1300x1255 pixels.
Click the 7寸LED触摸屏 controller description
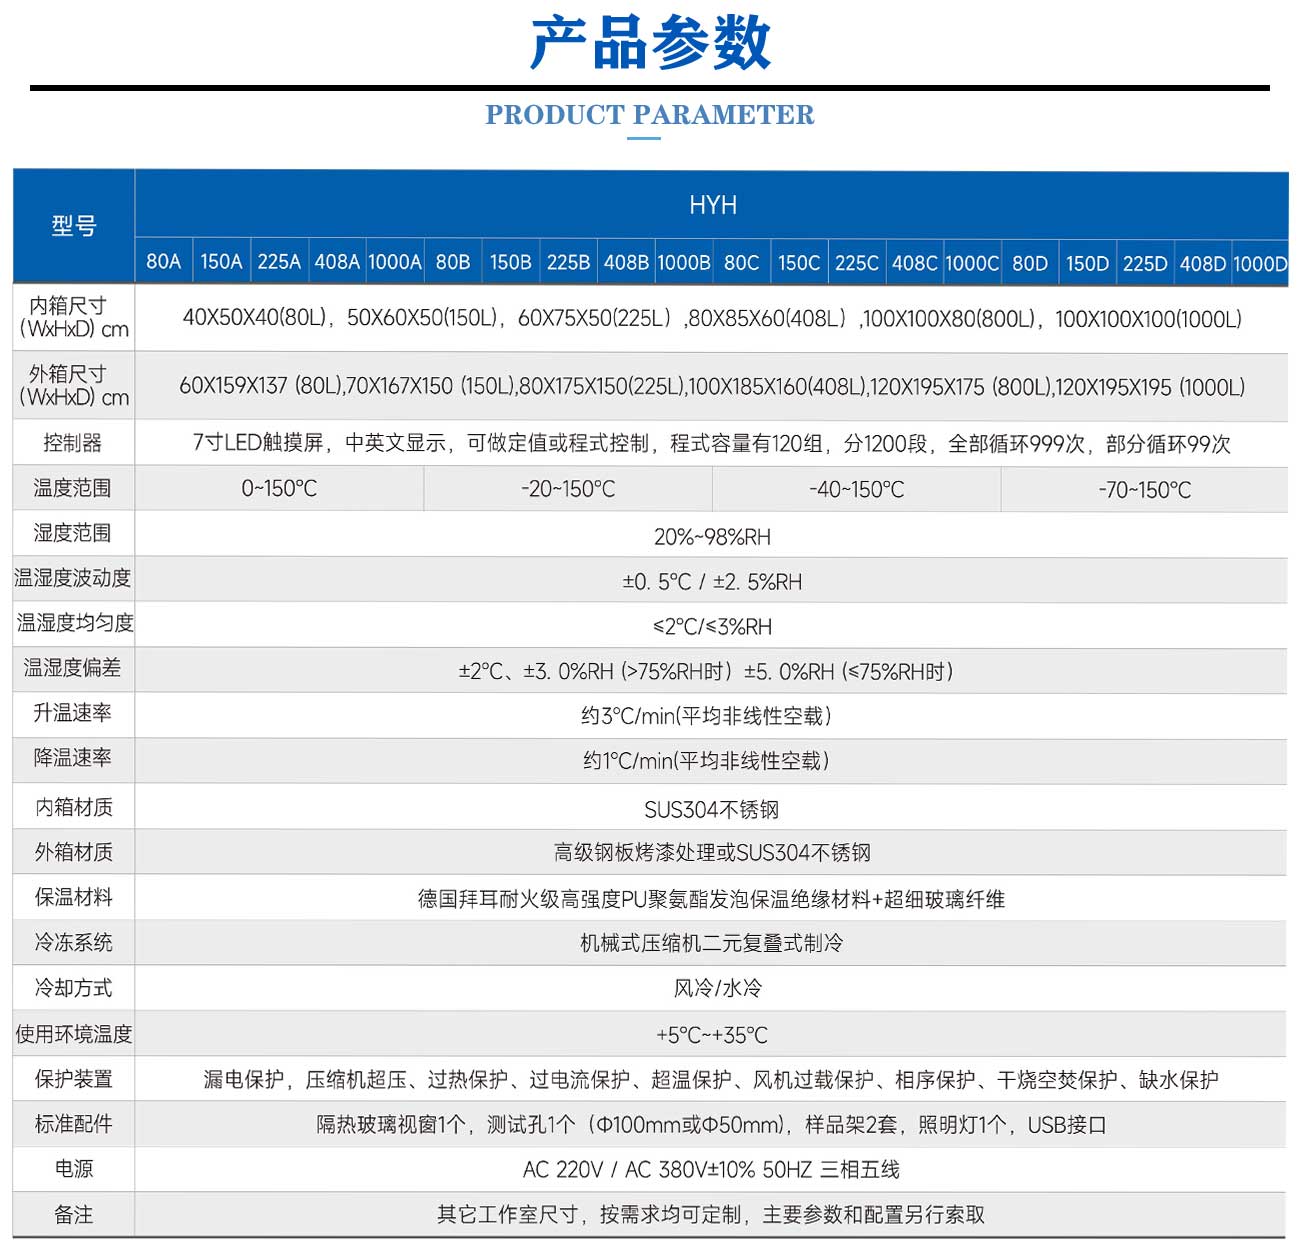click(x=712, y=443)
